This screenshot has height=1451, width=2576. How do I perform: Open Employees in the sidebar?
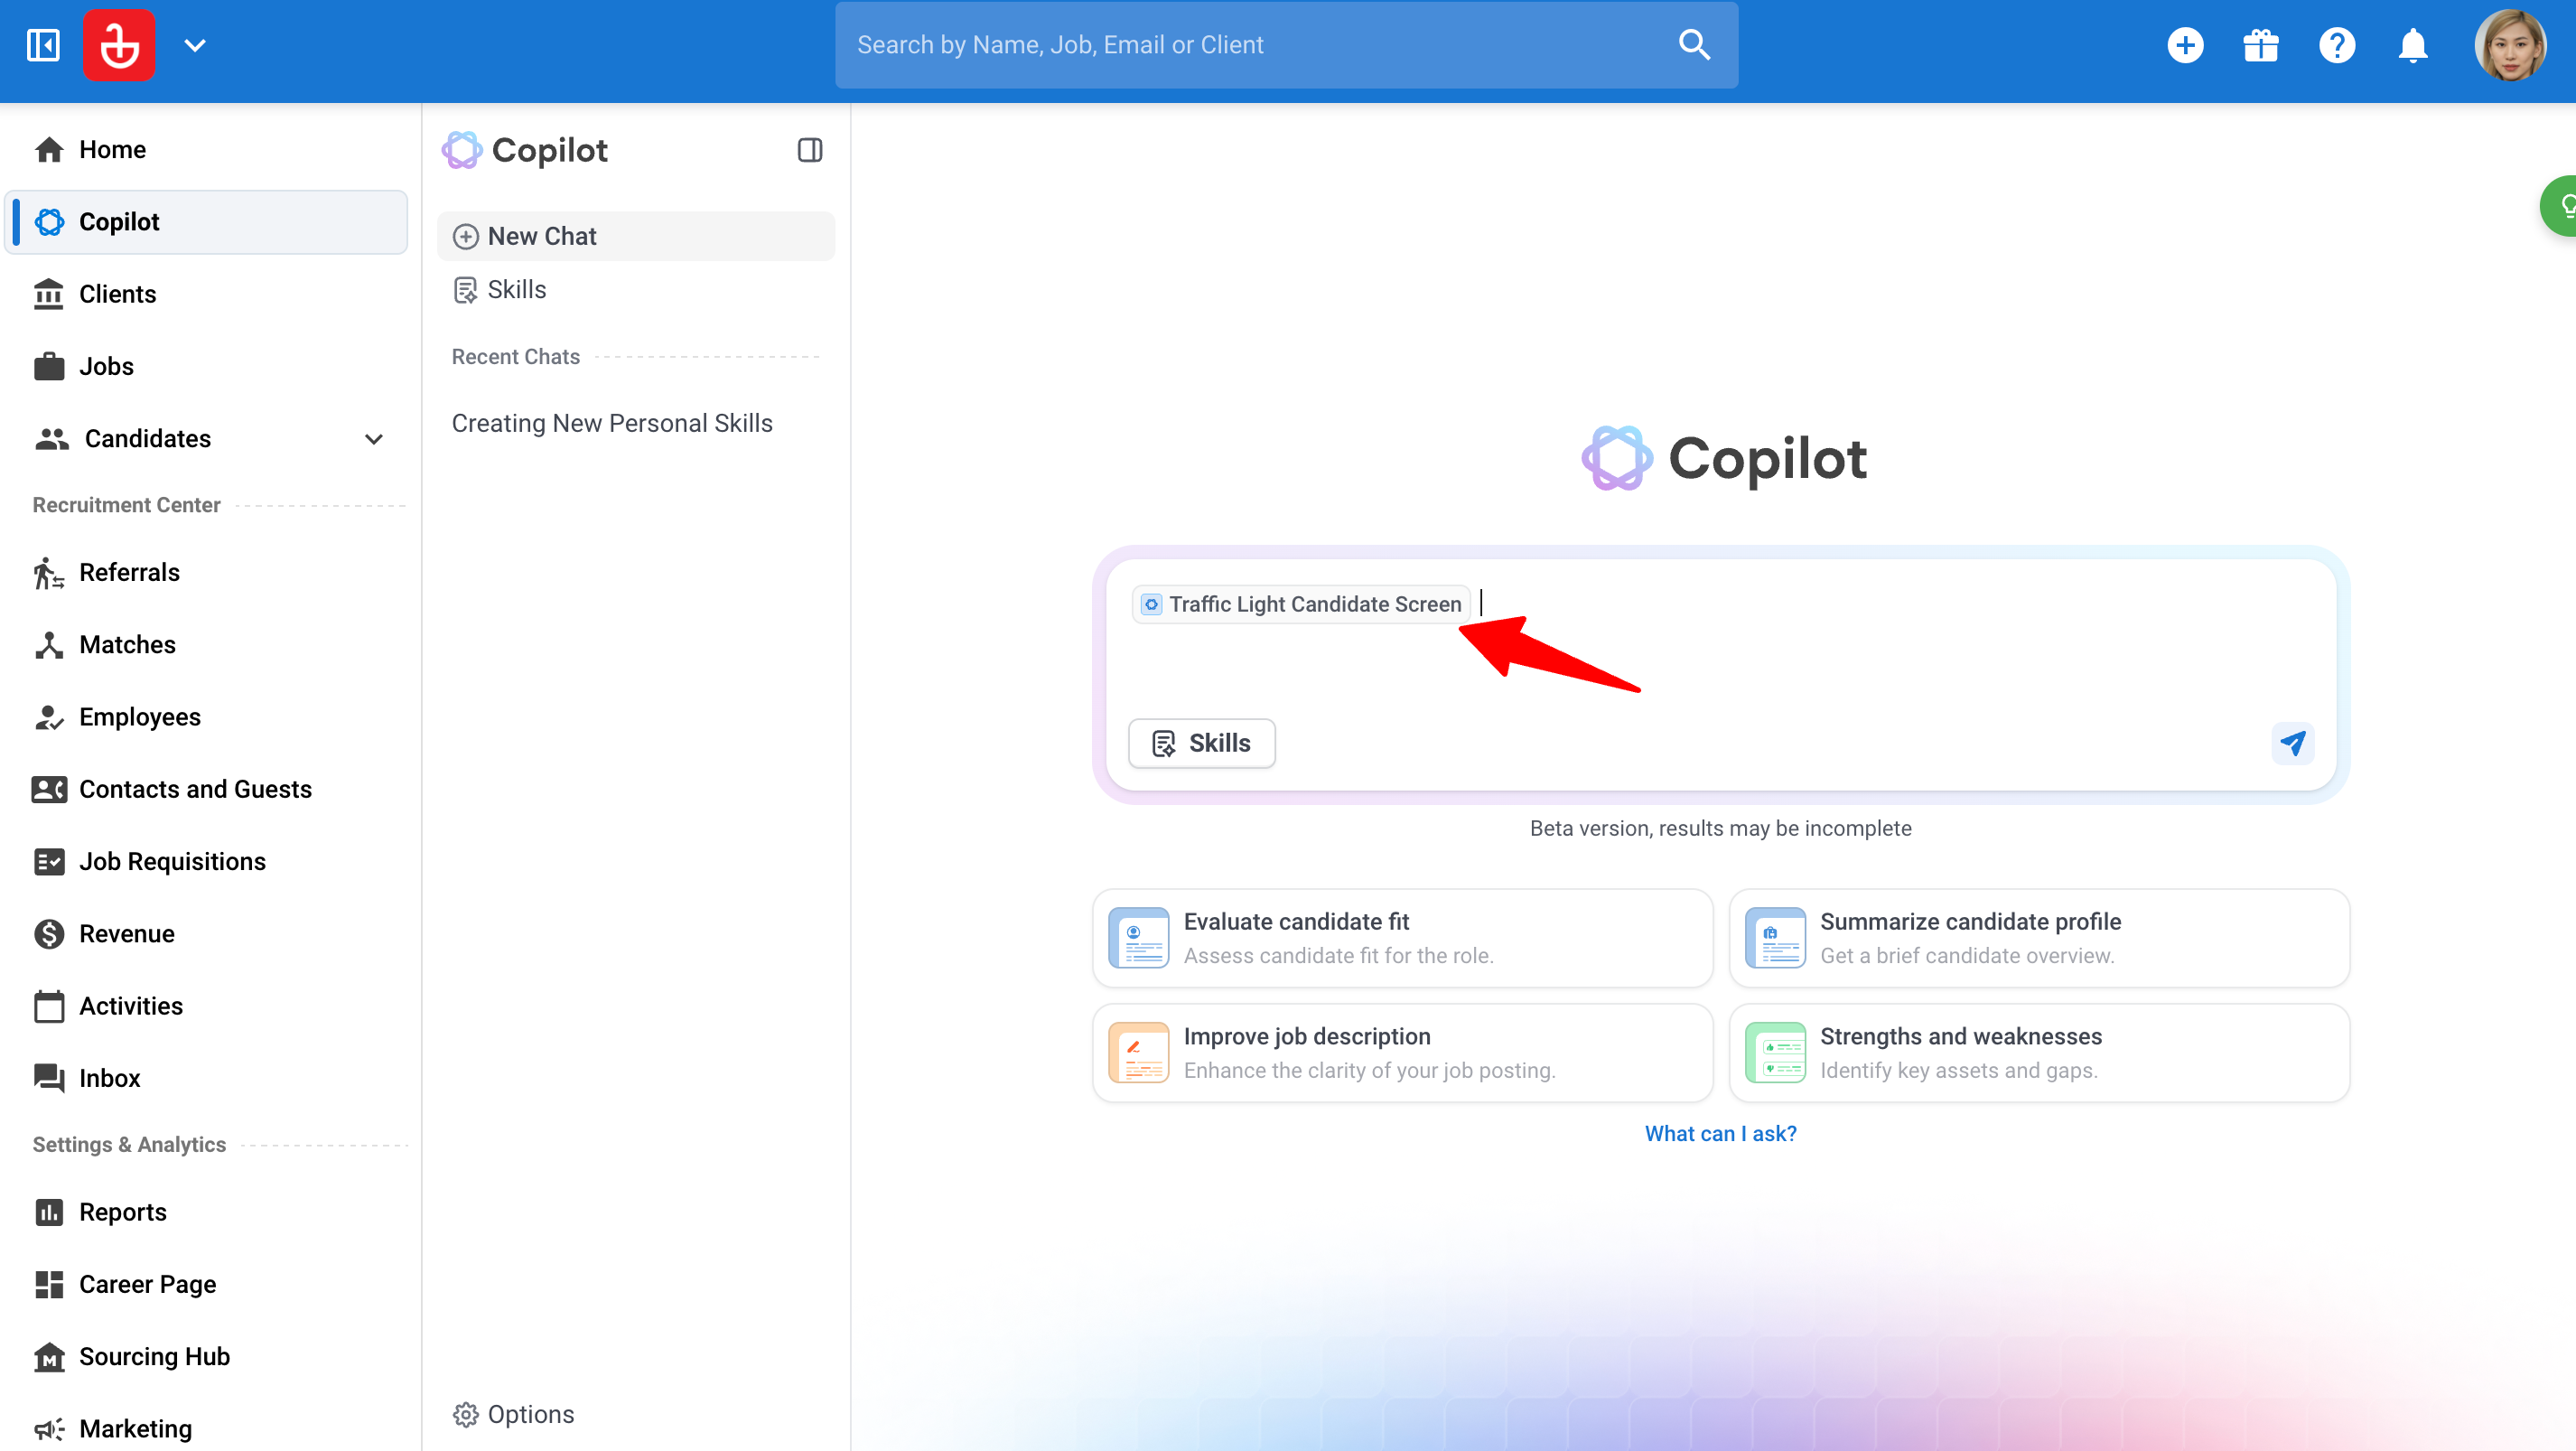(x=206, y=717)
